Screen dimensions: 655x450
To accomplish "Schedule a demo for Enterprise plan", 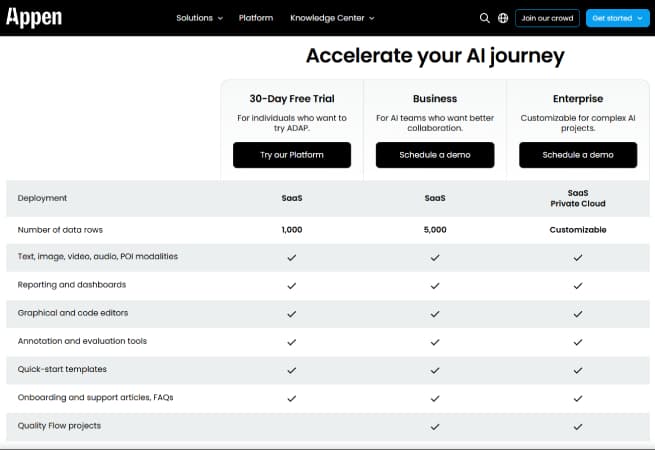I will point(578,155).
